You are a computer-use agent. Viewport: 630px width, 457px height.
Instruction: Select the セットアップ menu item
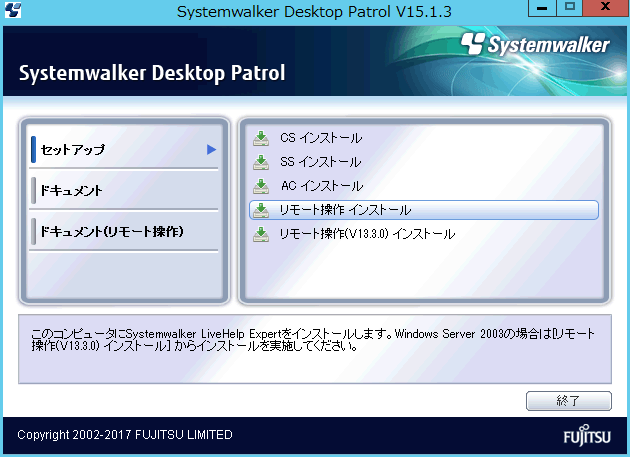pyautogui.click(x=124, y=150)
